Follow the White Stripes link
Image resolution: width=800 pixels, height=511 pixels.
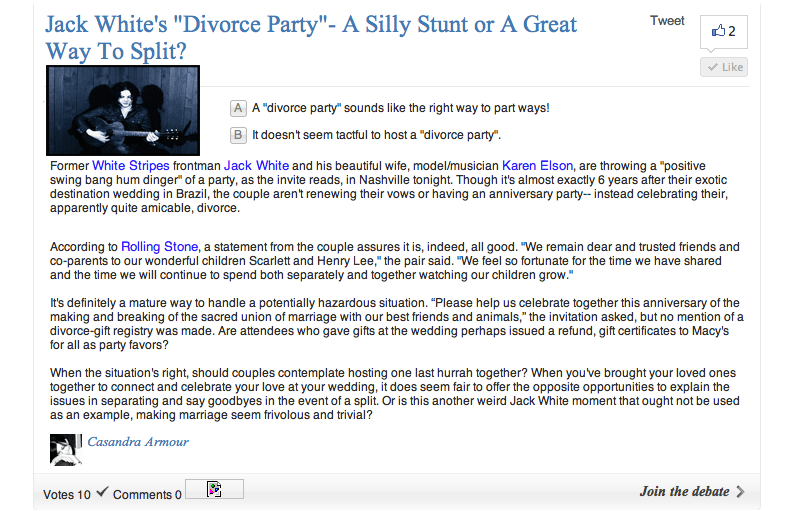click(x=130, y=166)
